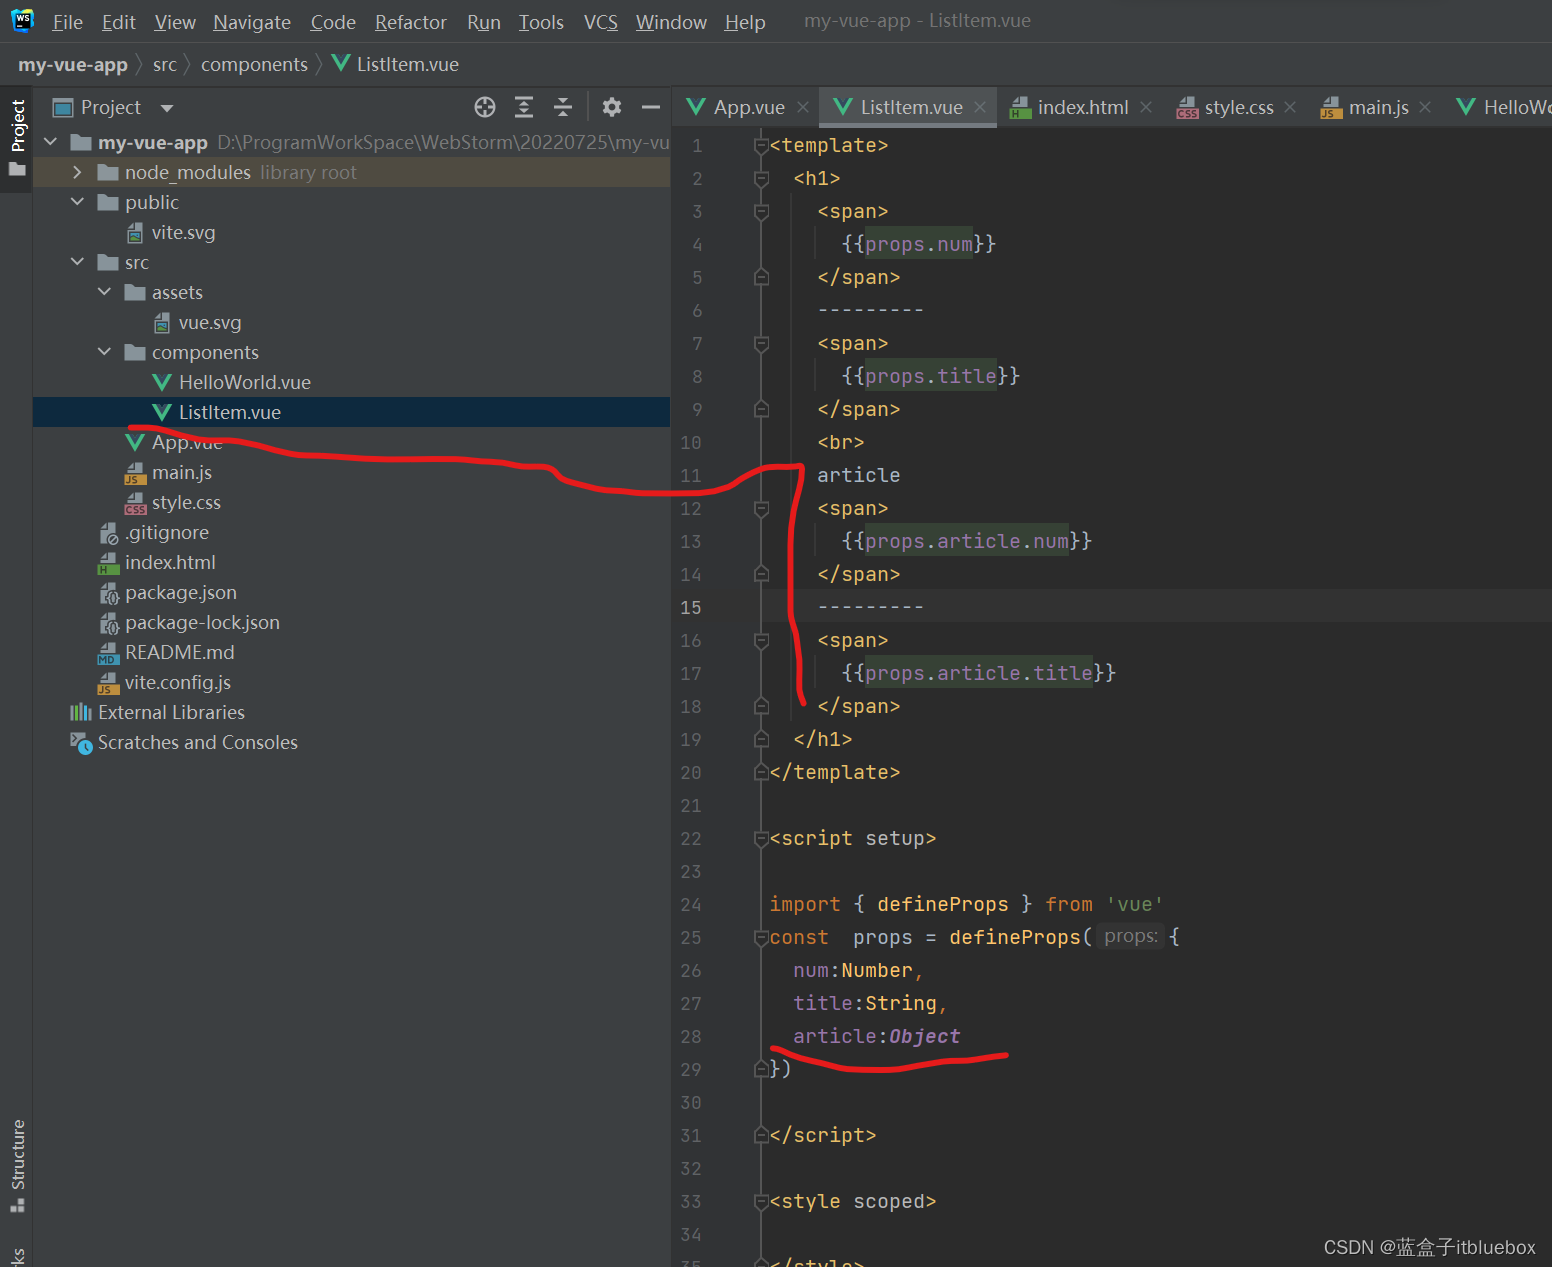The image size is (1552, 1267).
Task: Click components in the breadcrumb path
Action: [x=254, y=64]
